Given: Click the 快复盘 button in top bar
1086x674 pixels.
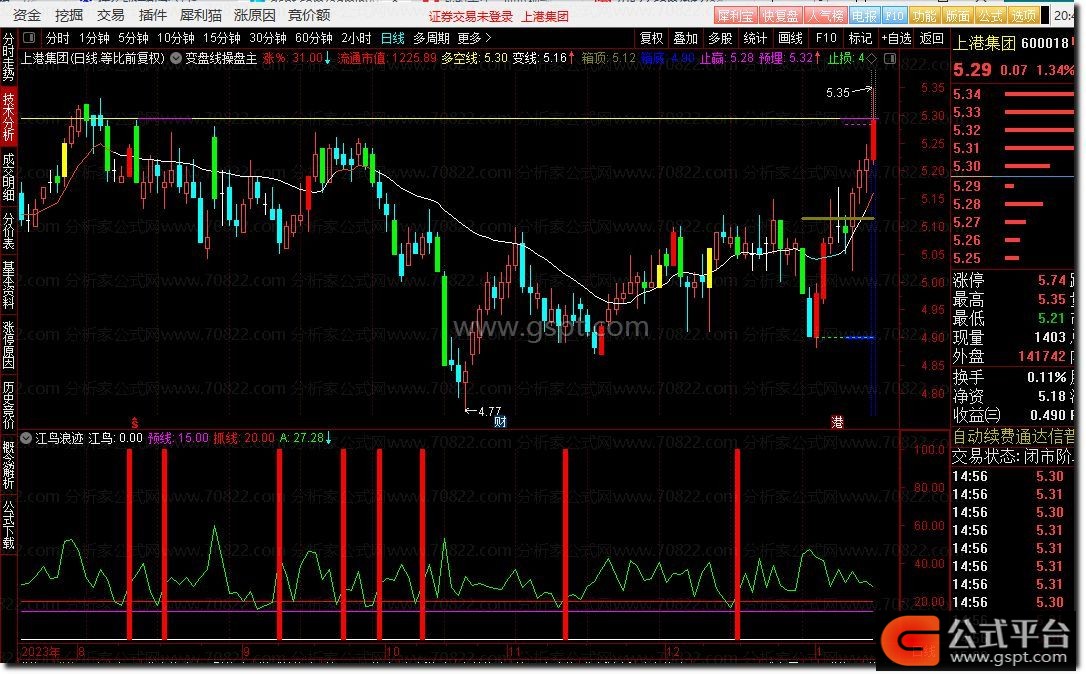Looking at the screenshot, I should point(780,15).
